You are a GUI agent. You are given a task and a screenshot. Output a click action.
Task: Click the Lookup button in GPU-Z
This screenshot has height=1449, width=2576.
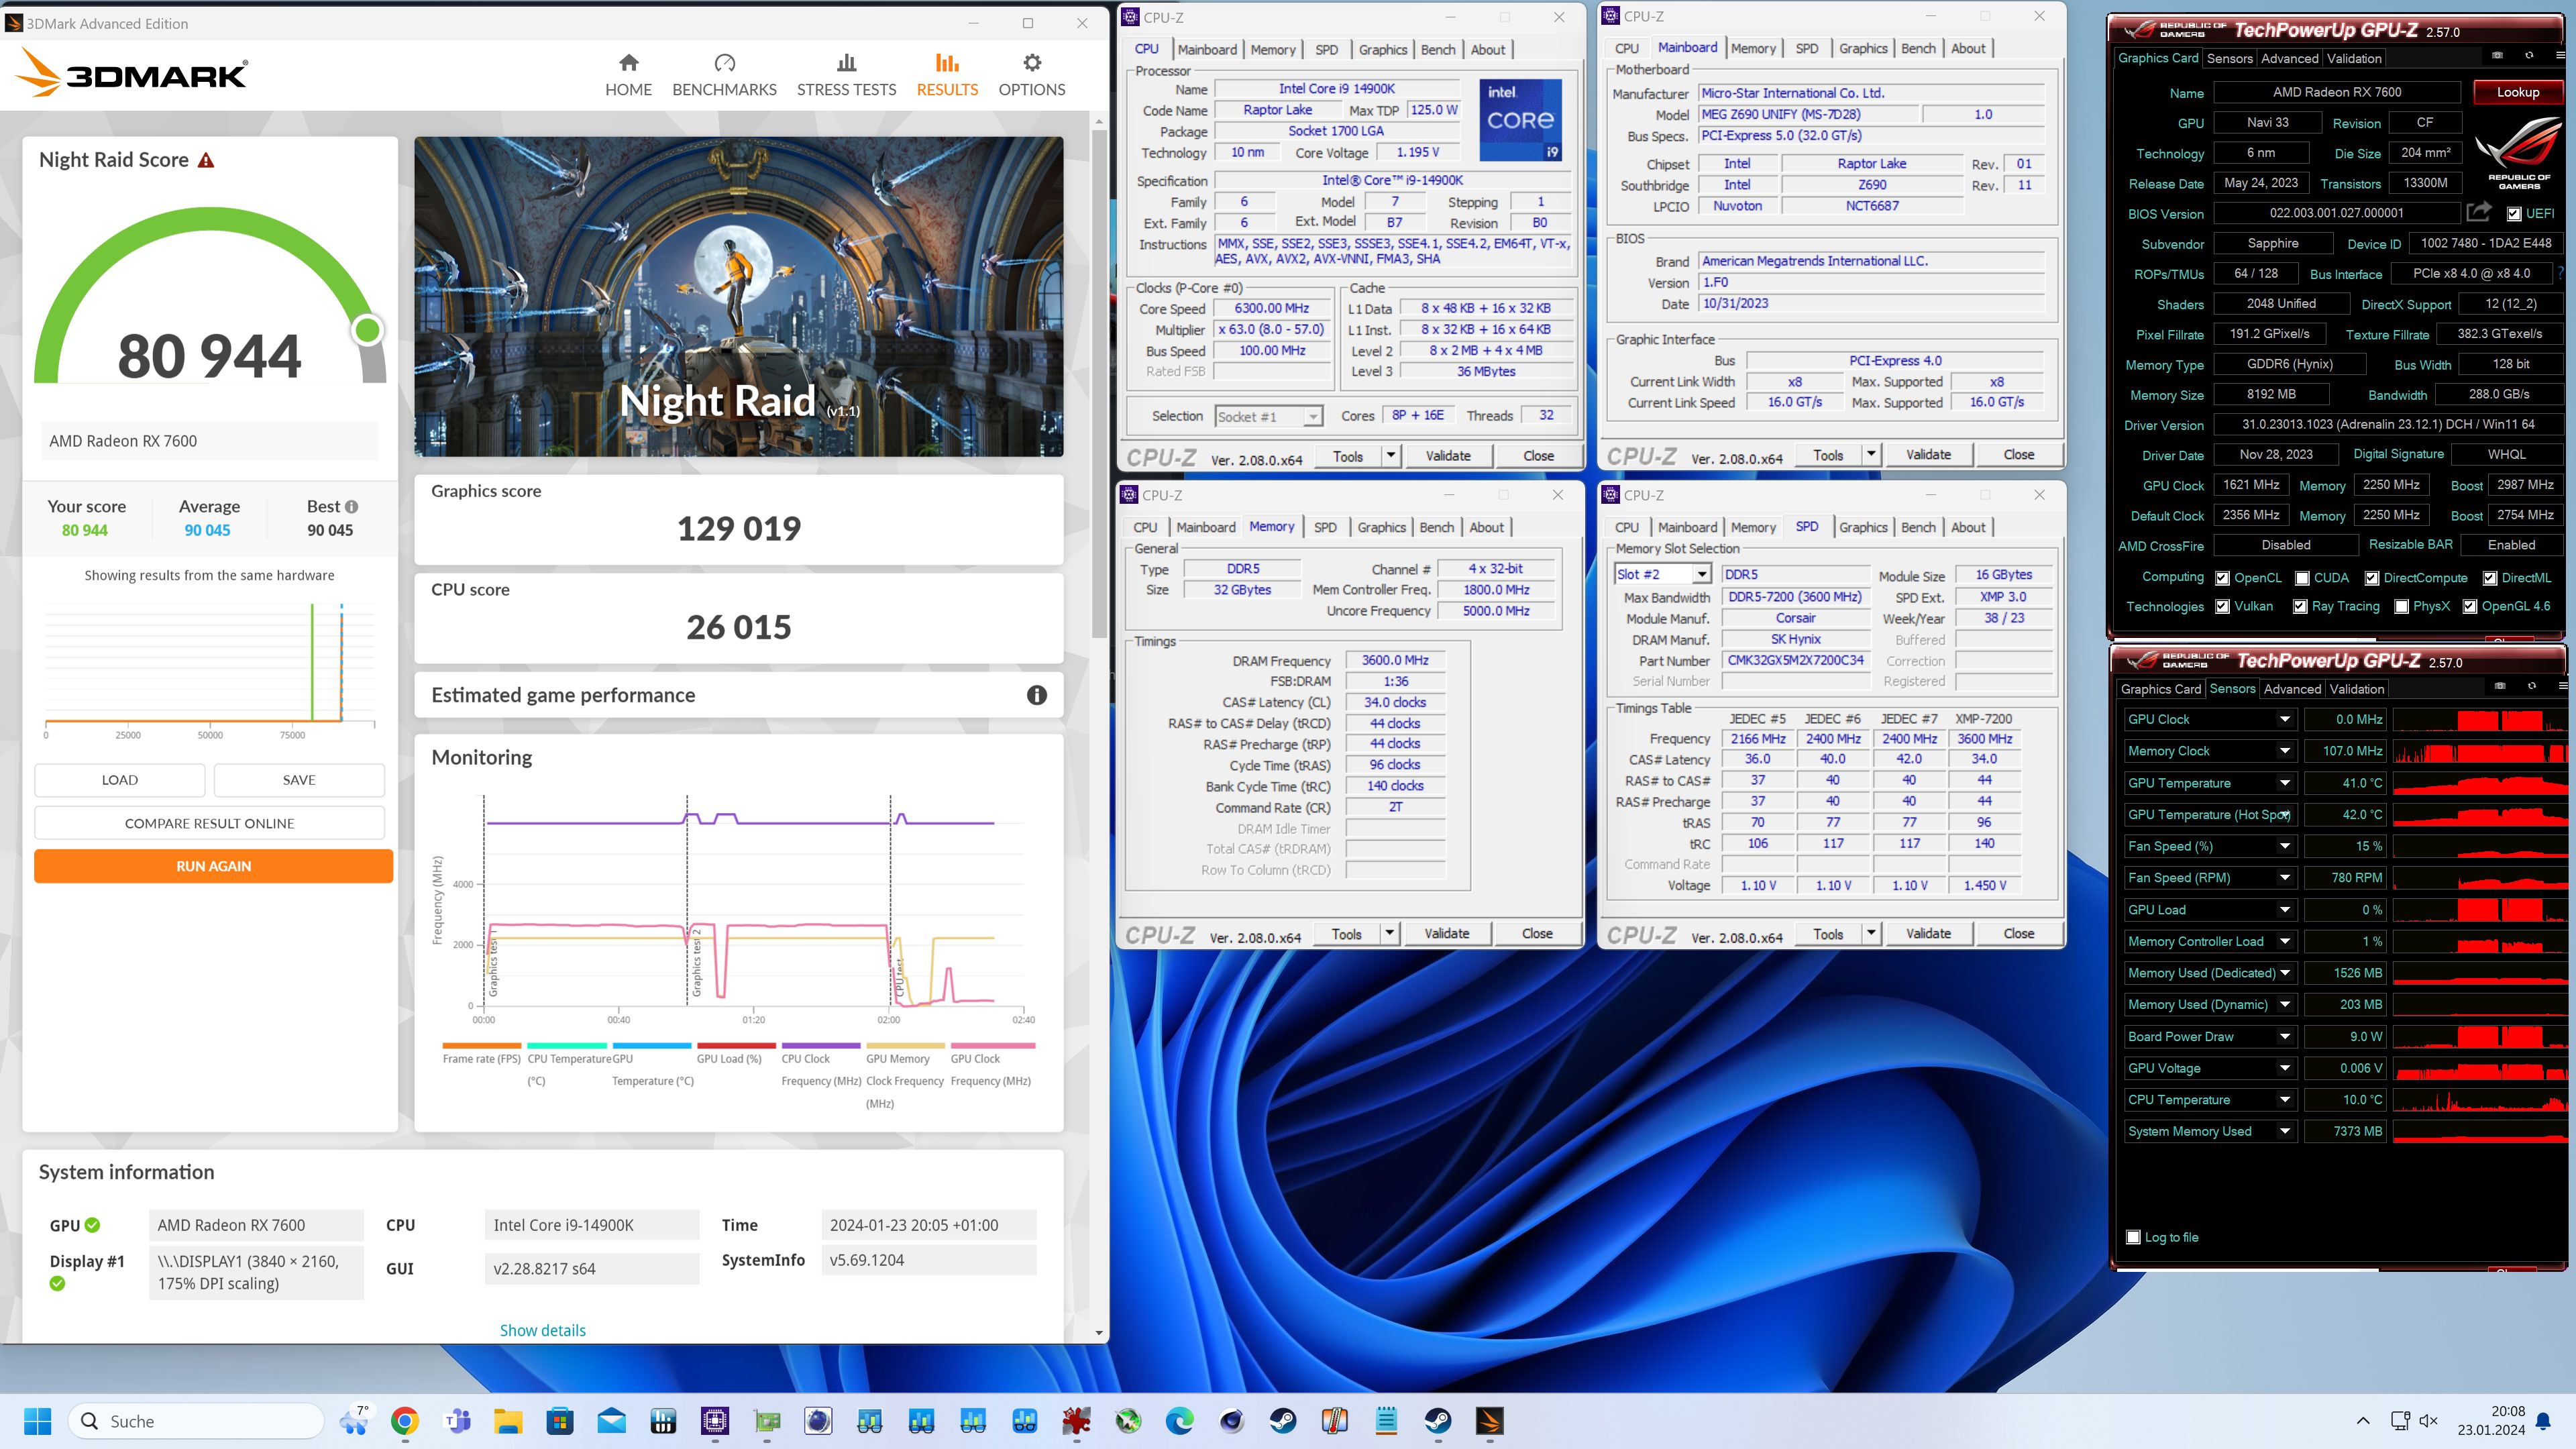pos(2517,92)
